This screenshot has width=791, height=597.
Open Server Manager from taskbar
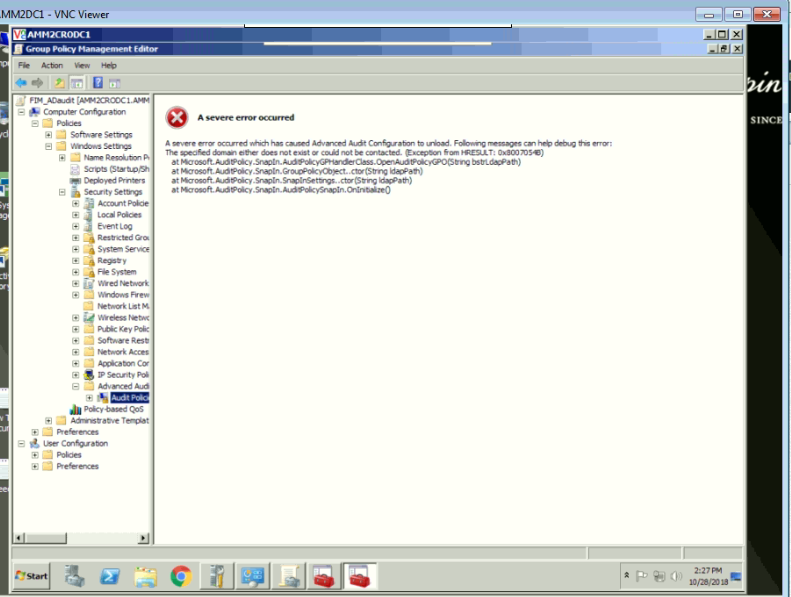[75, 576]
